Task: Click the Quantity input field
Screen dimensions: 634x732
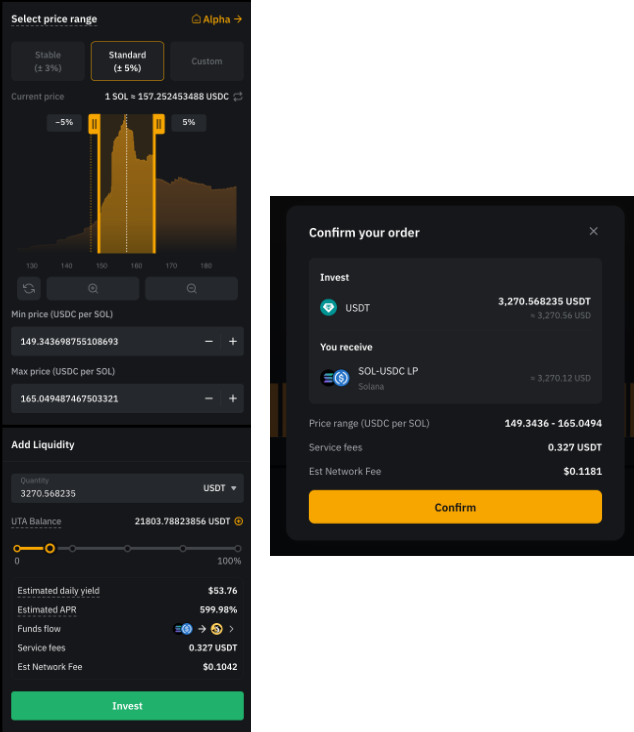Action: coord(100,493)
